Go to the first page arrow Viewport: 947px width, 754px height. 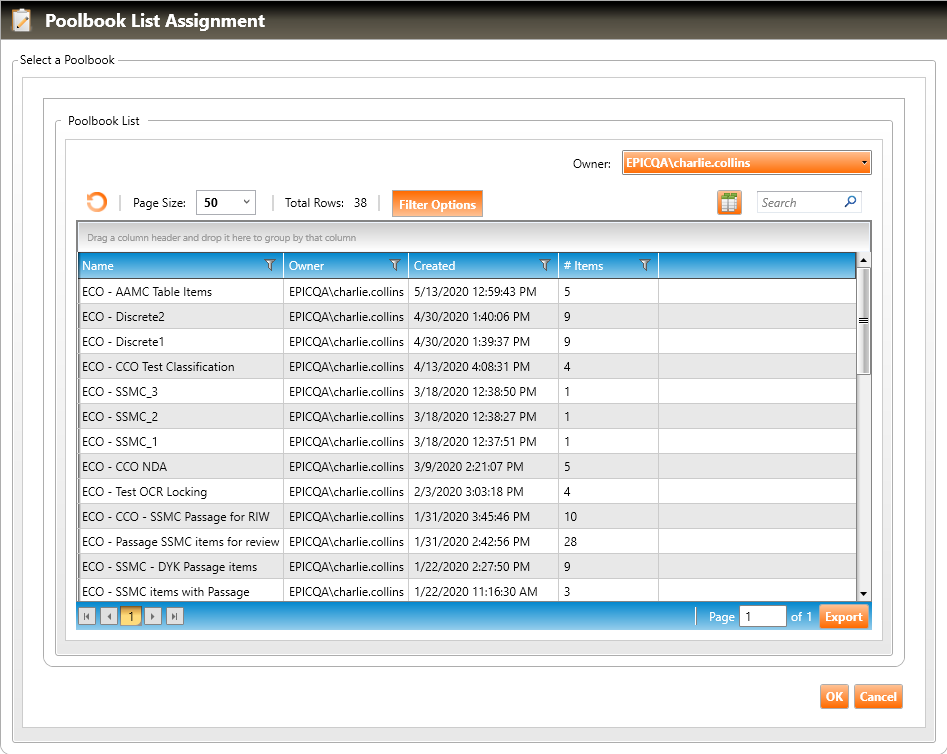[x=87, y=617]
